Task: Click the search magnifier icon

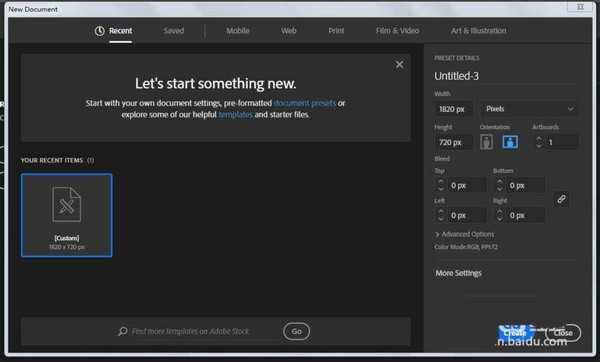Action: coord(122,331)
